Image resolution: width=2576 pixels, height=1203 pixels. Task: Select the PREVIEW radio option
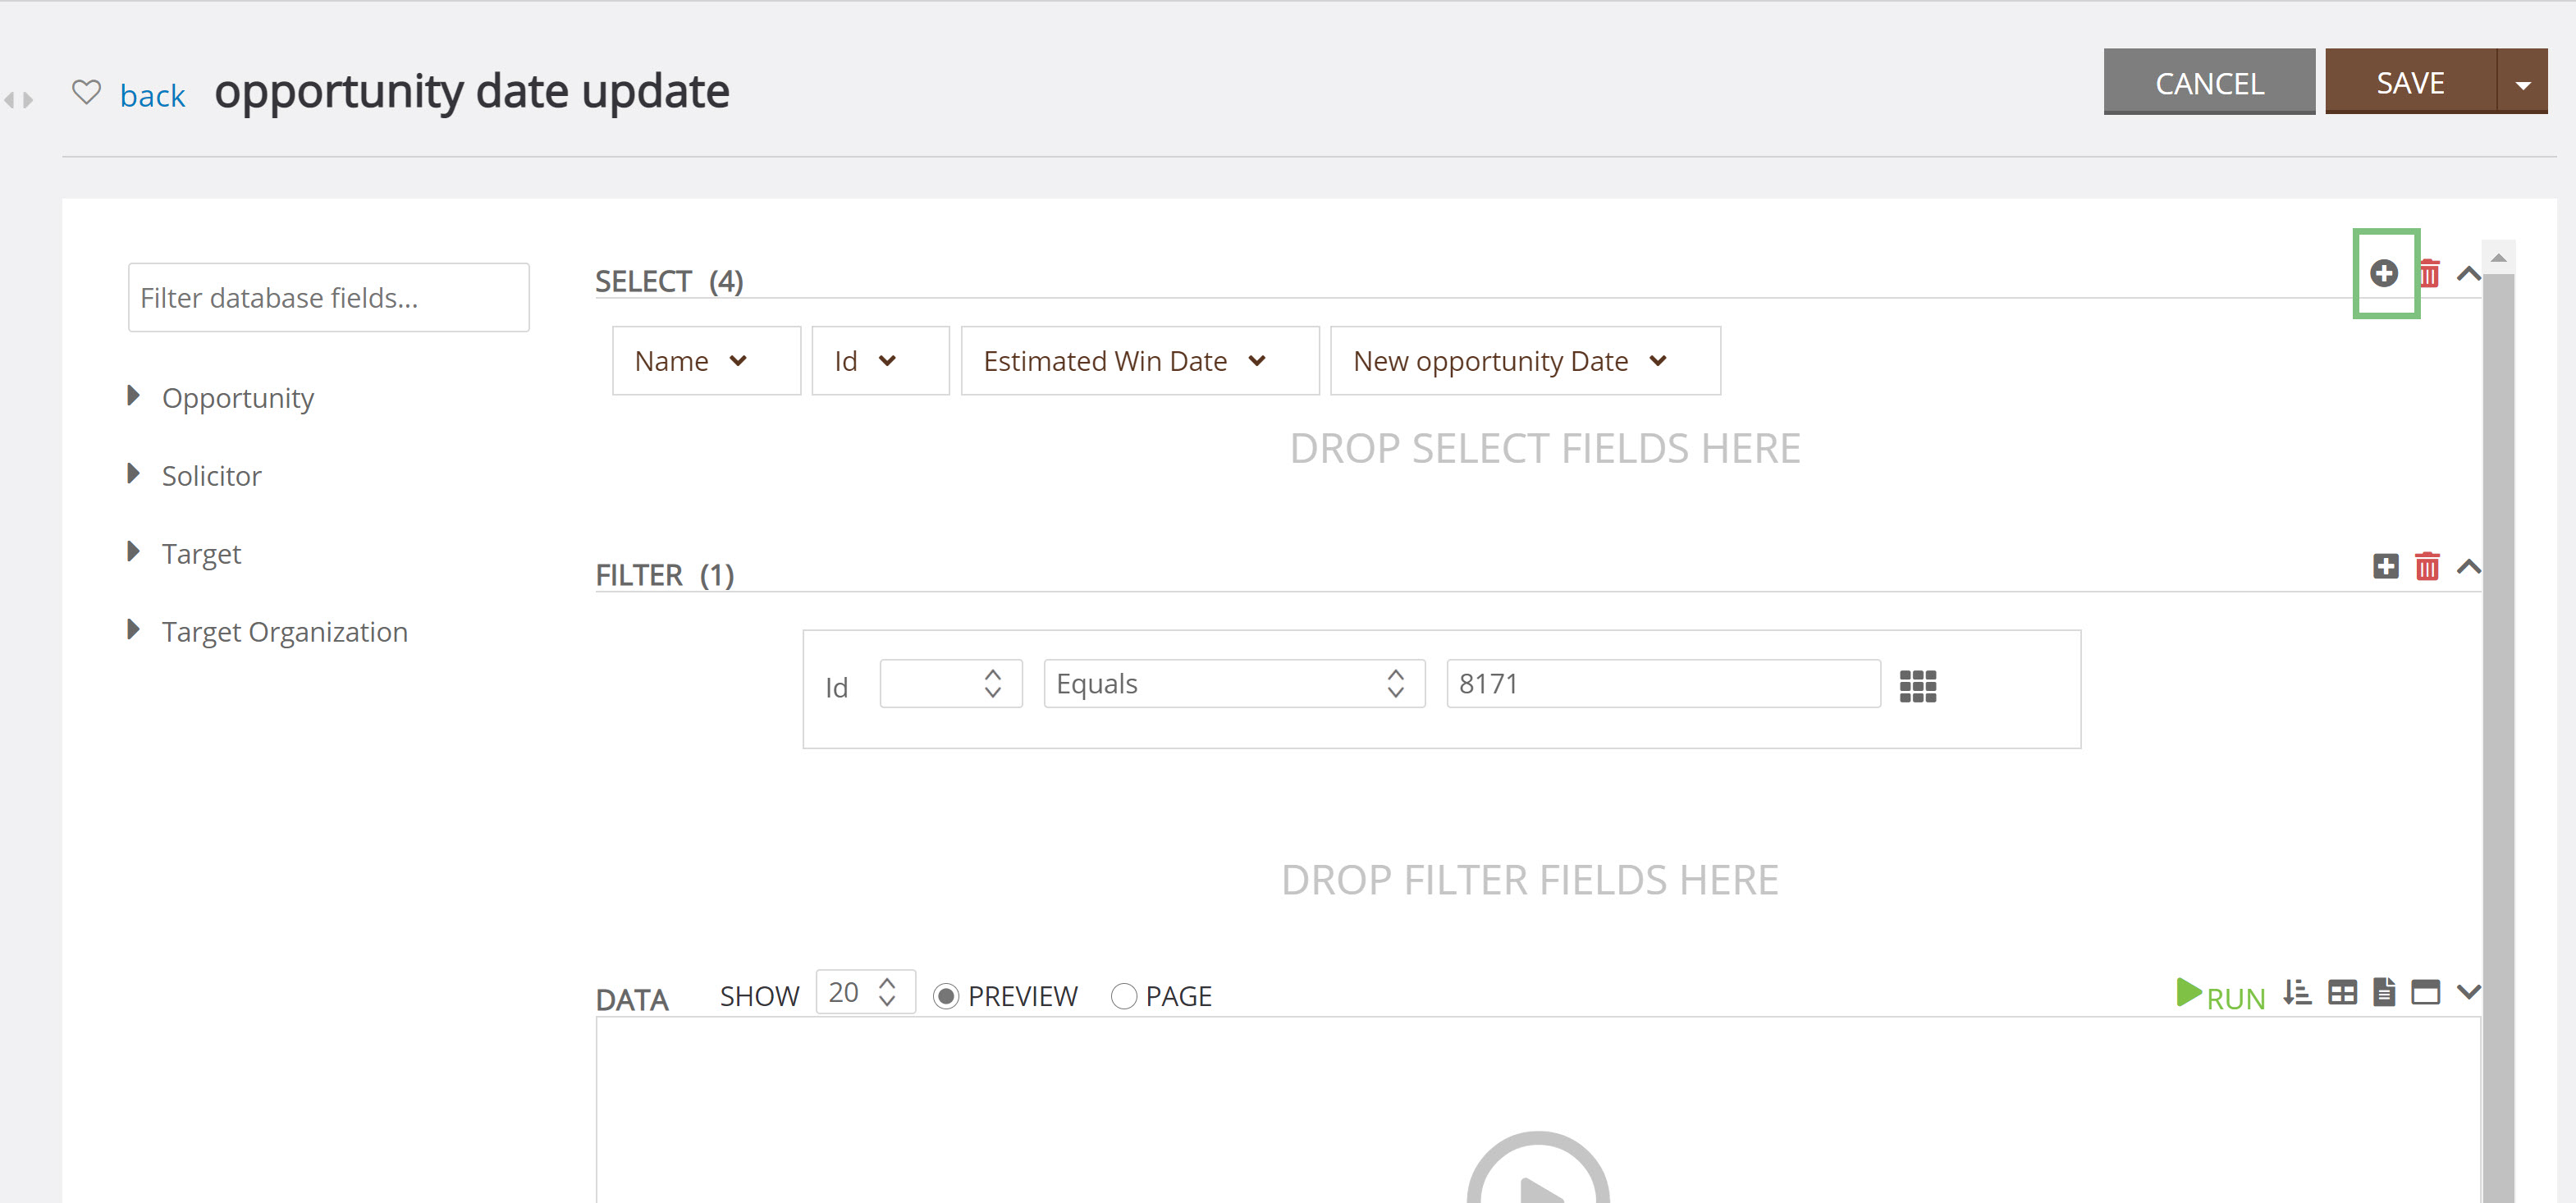946,996
